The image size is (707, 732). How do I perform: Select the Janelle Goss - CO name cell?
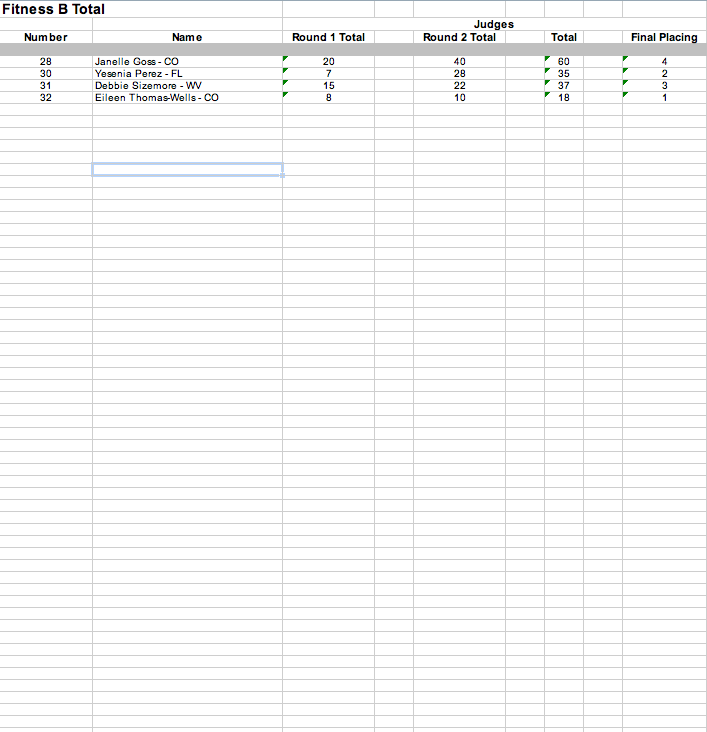coord(137,62)
